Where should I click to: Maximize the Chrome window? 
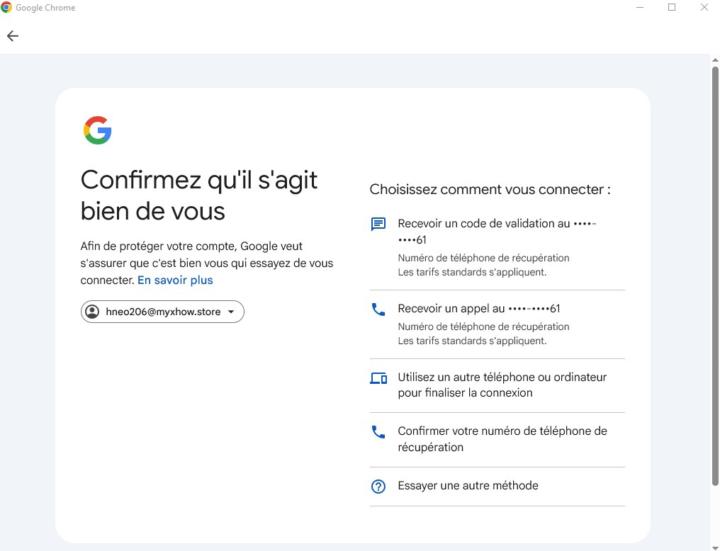(x=672, y=7)
